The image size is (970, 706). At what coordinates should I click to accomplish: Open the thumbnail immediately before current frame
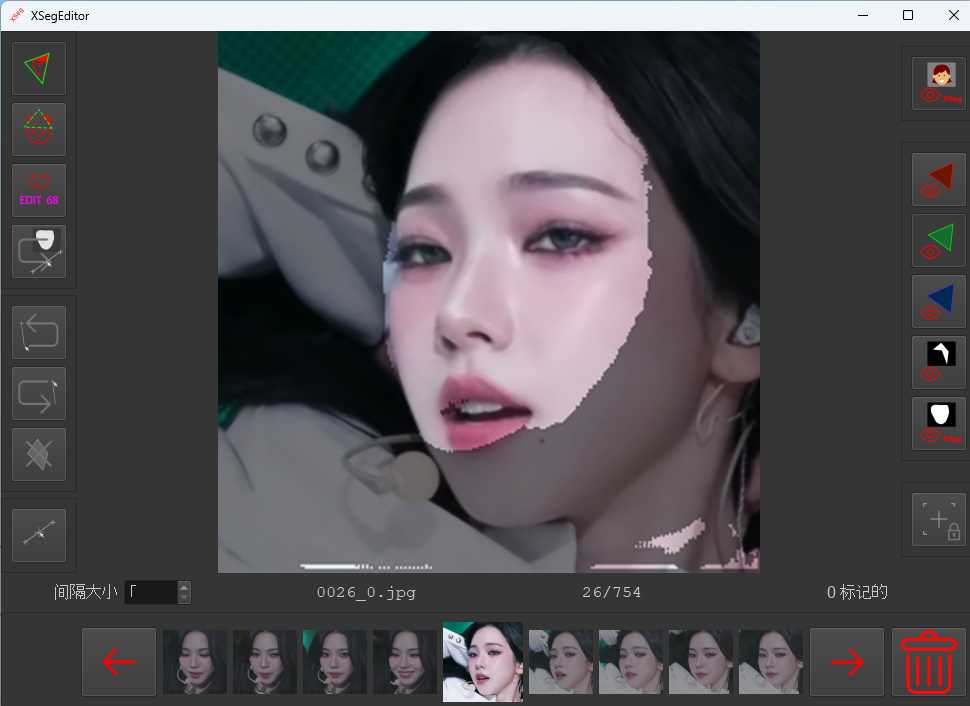click(405, 662)
